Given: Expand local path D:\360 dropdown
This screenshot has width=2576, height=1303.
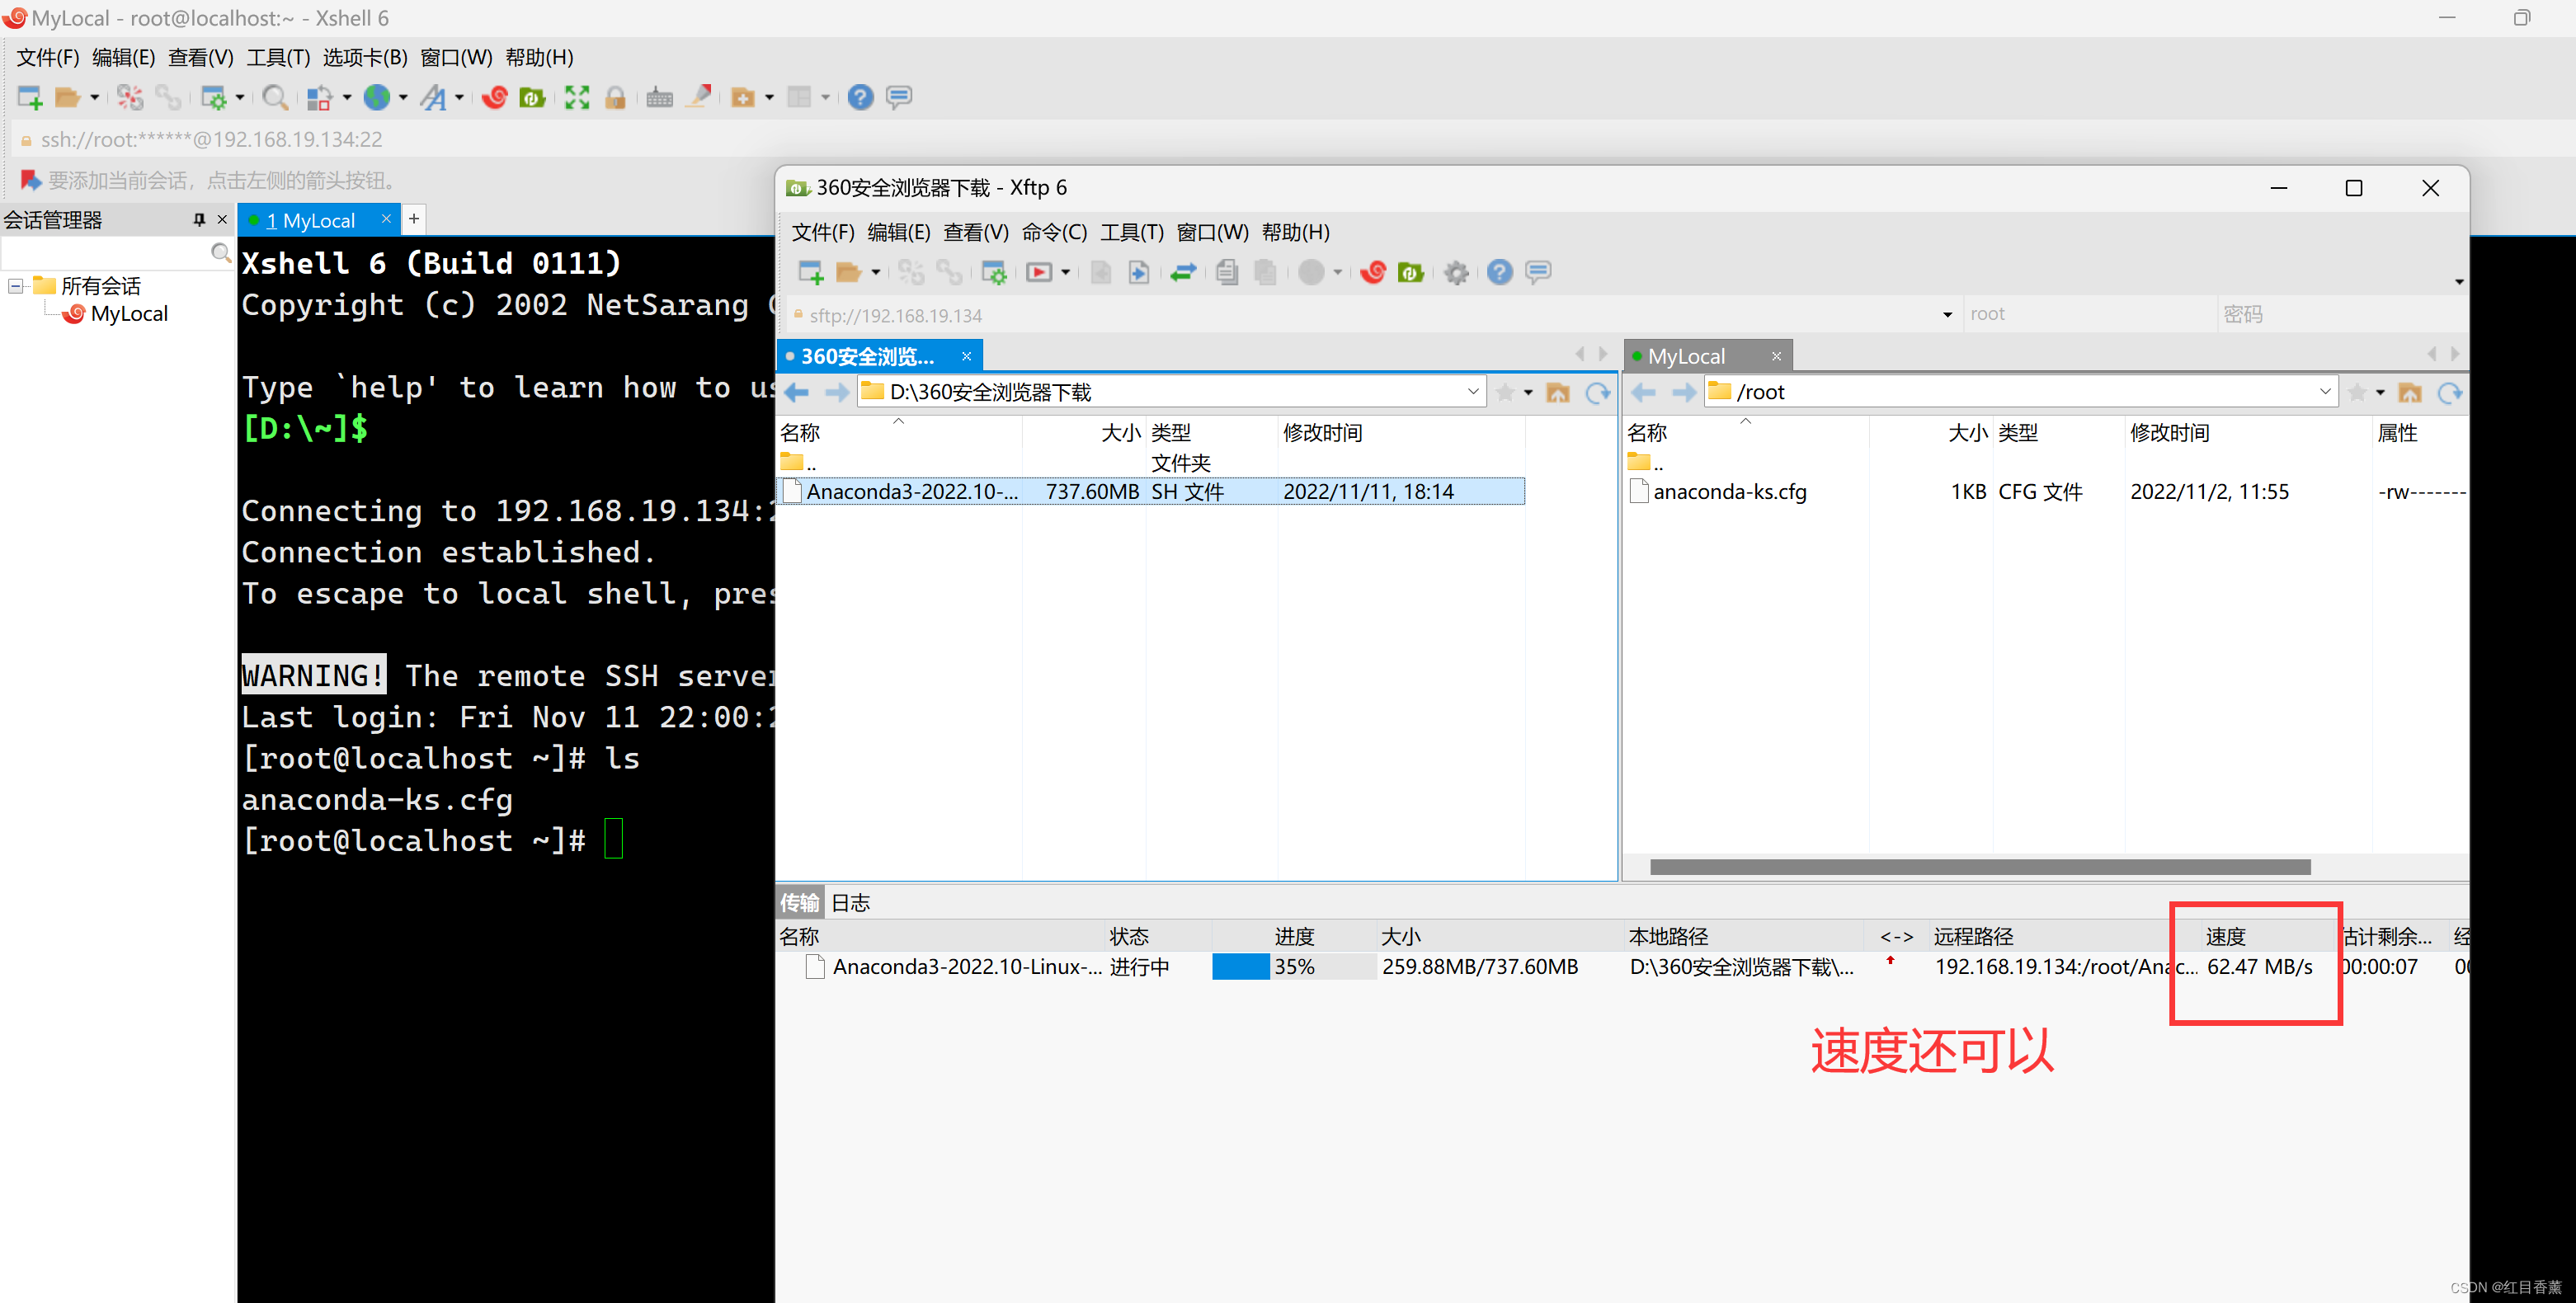Looking at the screenshot, I should click(x=1473, y=392).
